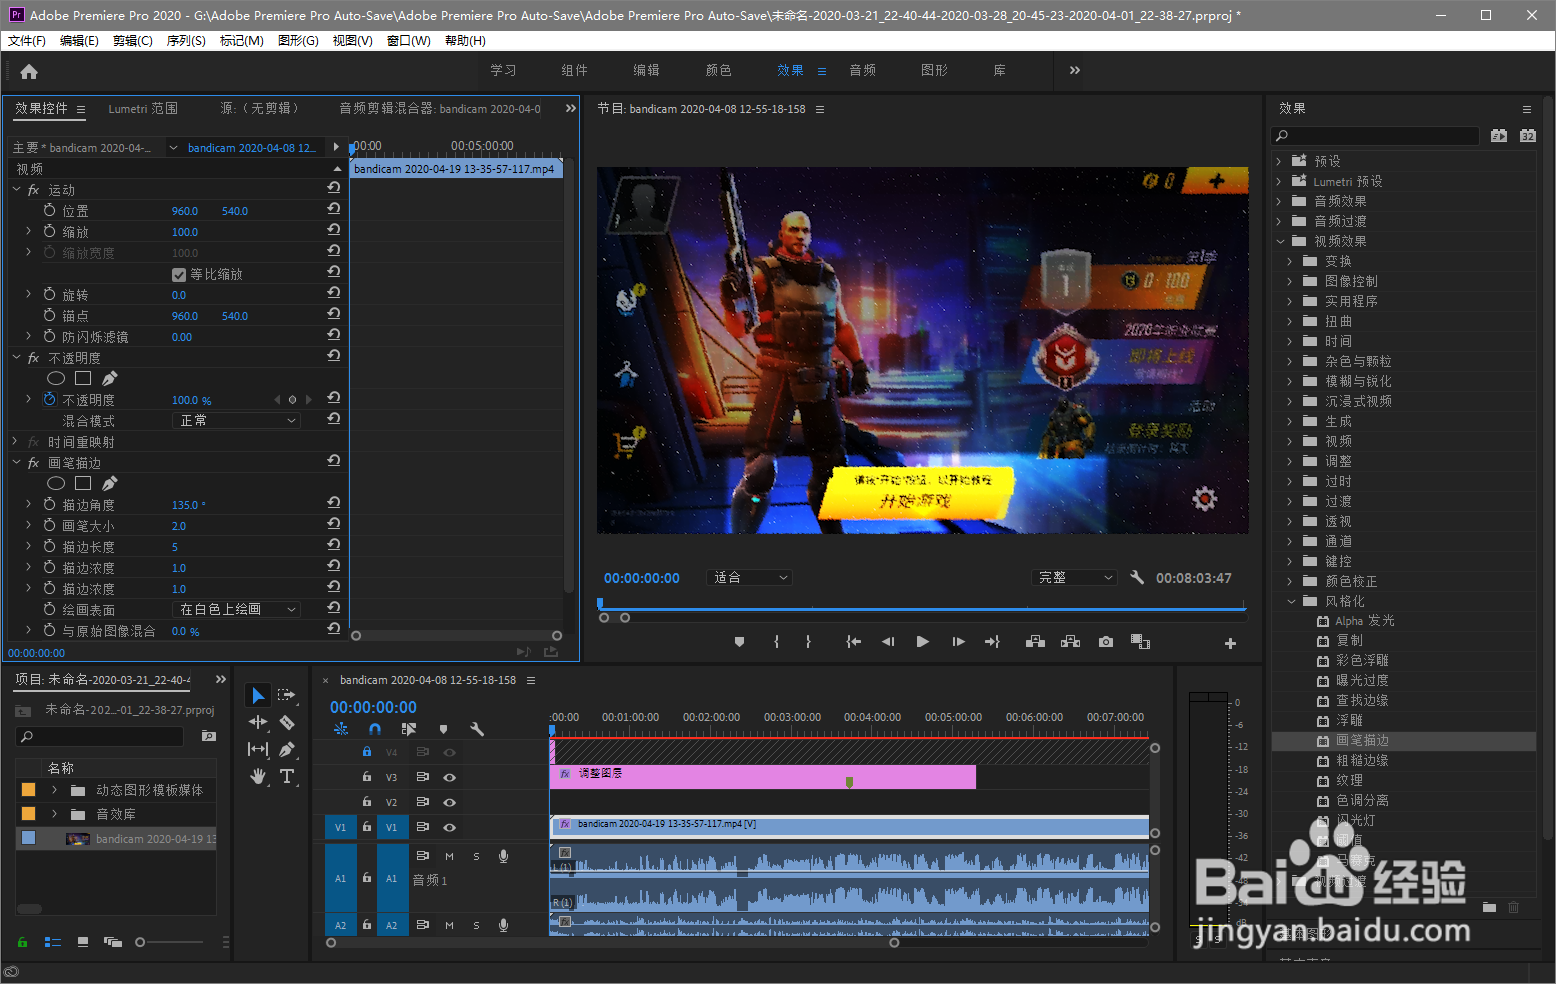Viewport: 1556px width, 984px height.
Task: Select the Selection tool arrow
Action: click(258, 695)
